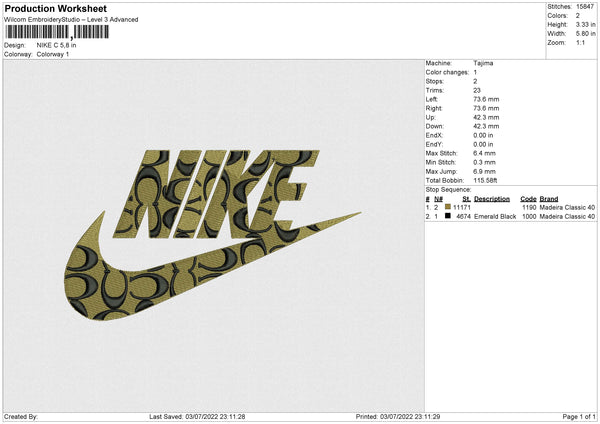Click 'Page 1 of 1' footer text

579,417
